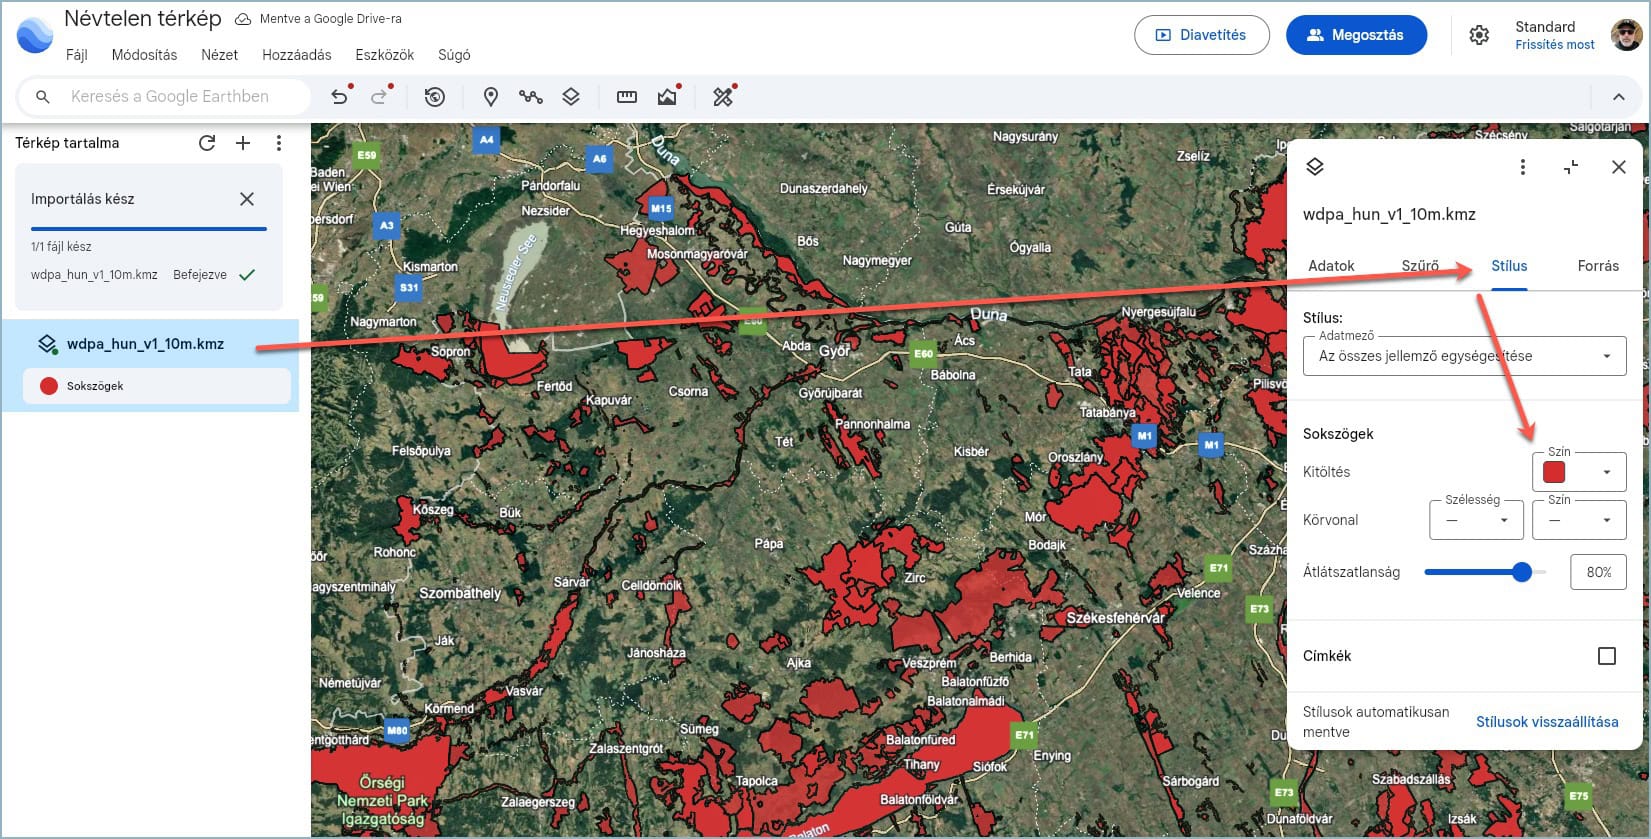Click the image overlay toolbar icon
The image size is (1651, 839).
pyautogui.click(x=667, y=97)
